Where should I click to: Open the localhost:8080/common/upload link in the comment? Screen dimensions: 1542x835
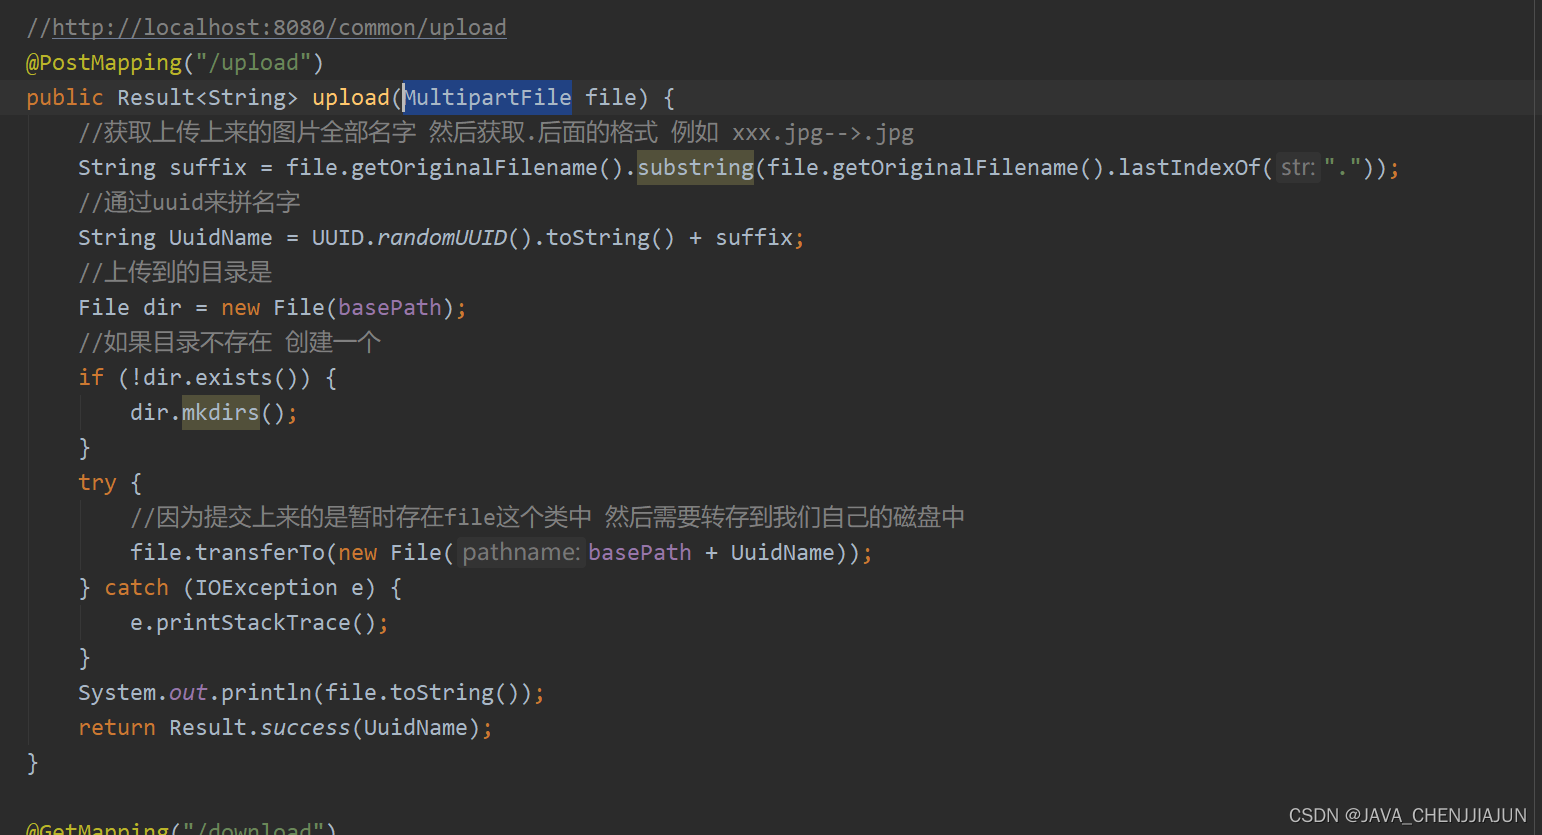(x=279, y=27)
